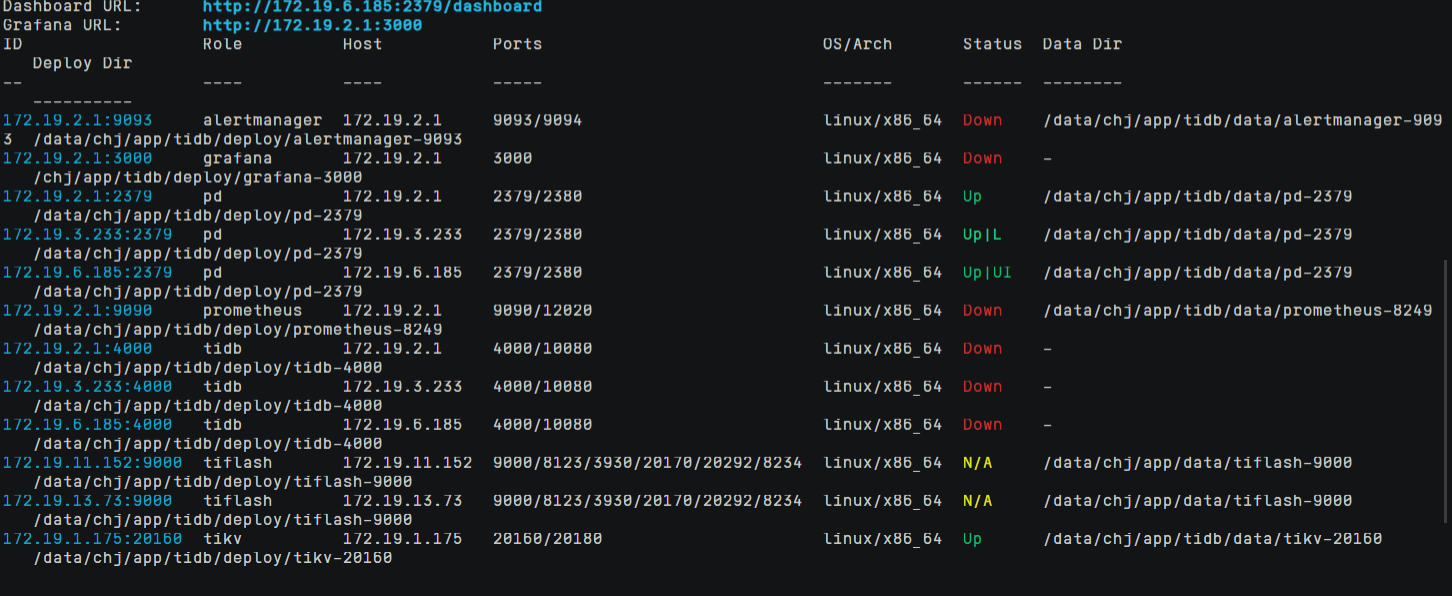Click the terminal's vertical scrollbar

click(1447, 390)
